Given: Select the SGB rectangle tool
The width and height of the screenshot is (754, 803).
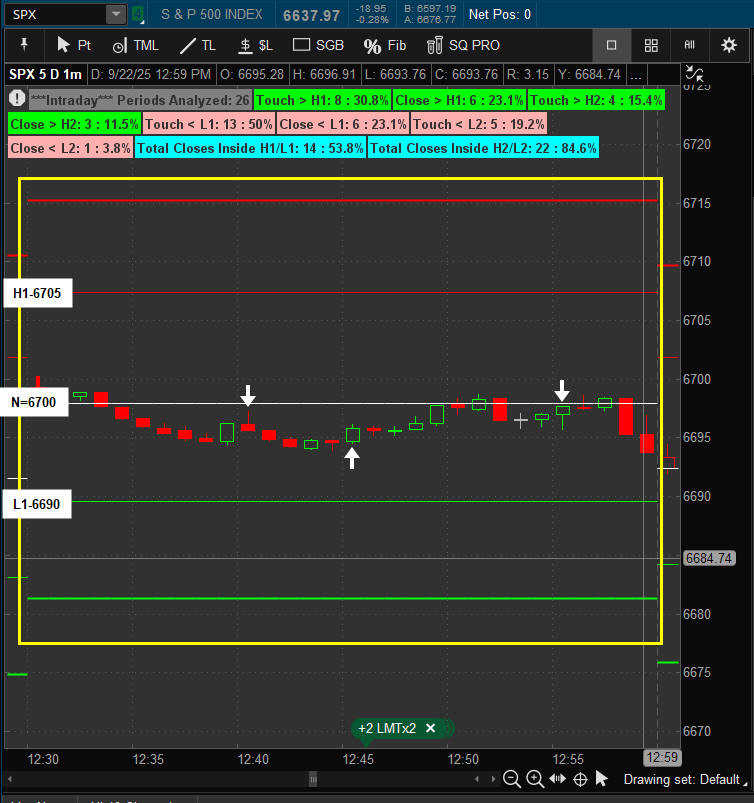Looking at the screenshot, I should click(x=318, y=45).
